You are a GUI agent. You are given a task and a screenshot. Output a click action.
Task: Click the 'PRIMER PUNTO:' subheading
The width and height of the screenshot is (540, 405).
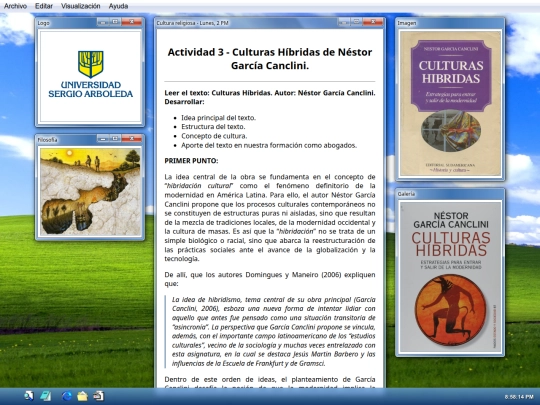(191, 161)
